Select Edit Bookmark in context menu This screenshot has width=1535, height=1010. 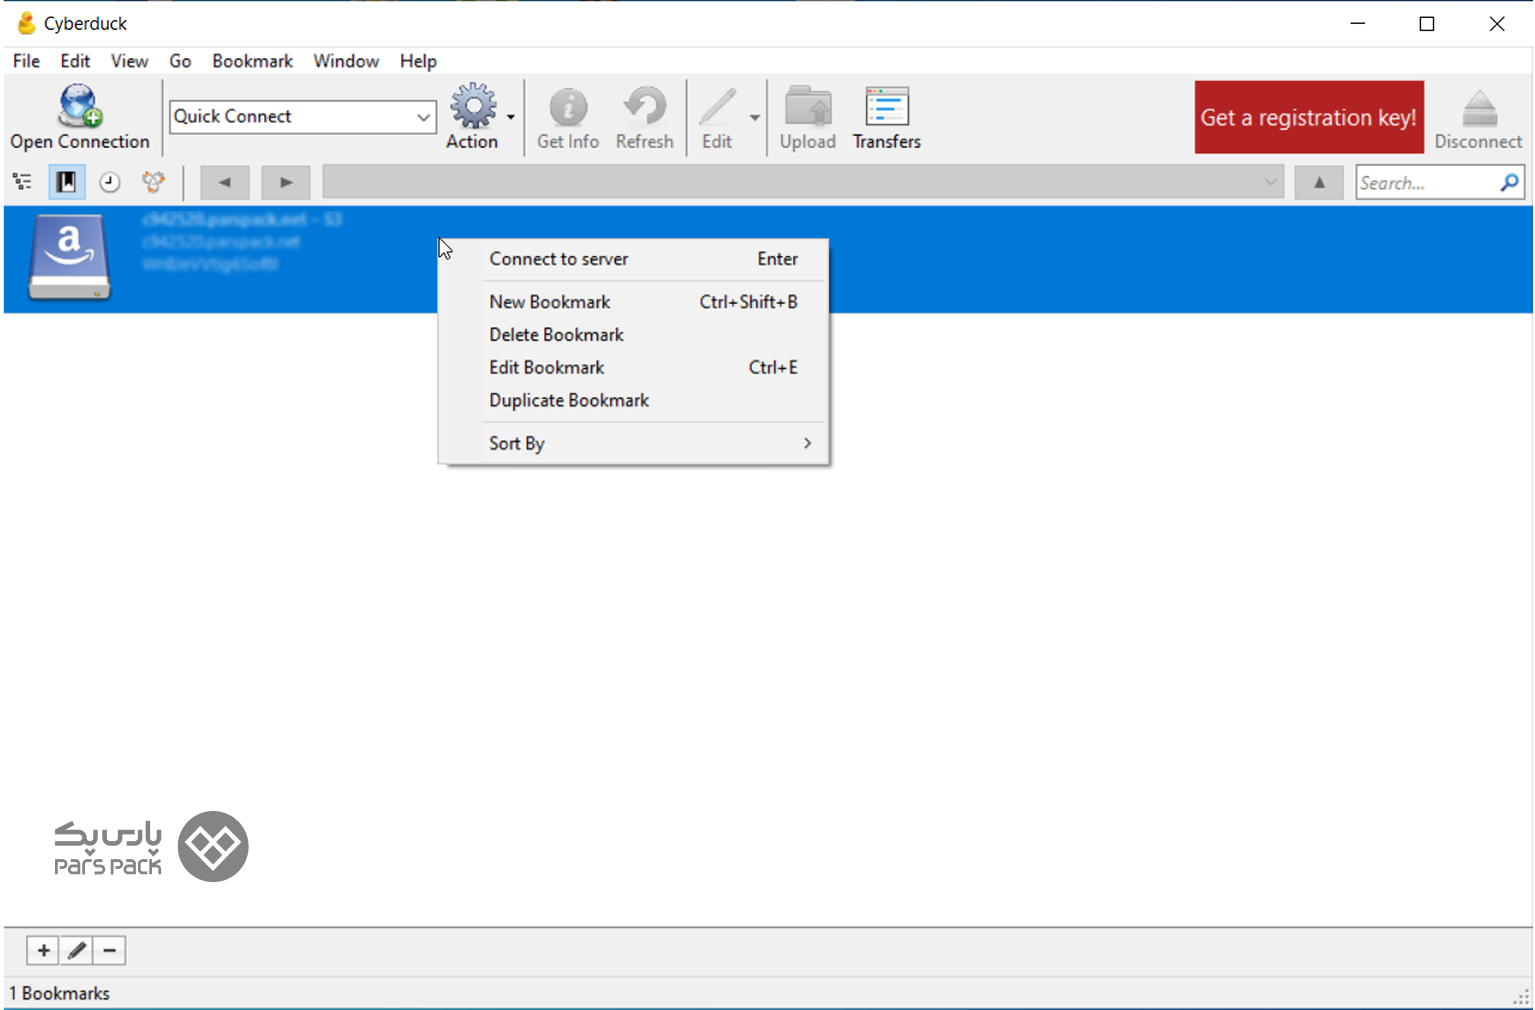coord(546,367)
